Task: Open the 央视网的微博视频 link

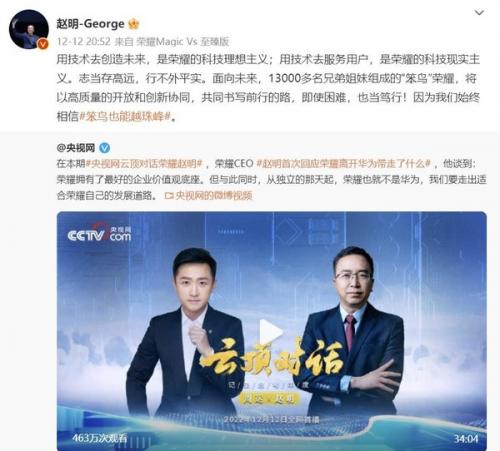Action: [x=213, y=196]
